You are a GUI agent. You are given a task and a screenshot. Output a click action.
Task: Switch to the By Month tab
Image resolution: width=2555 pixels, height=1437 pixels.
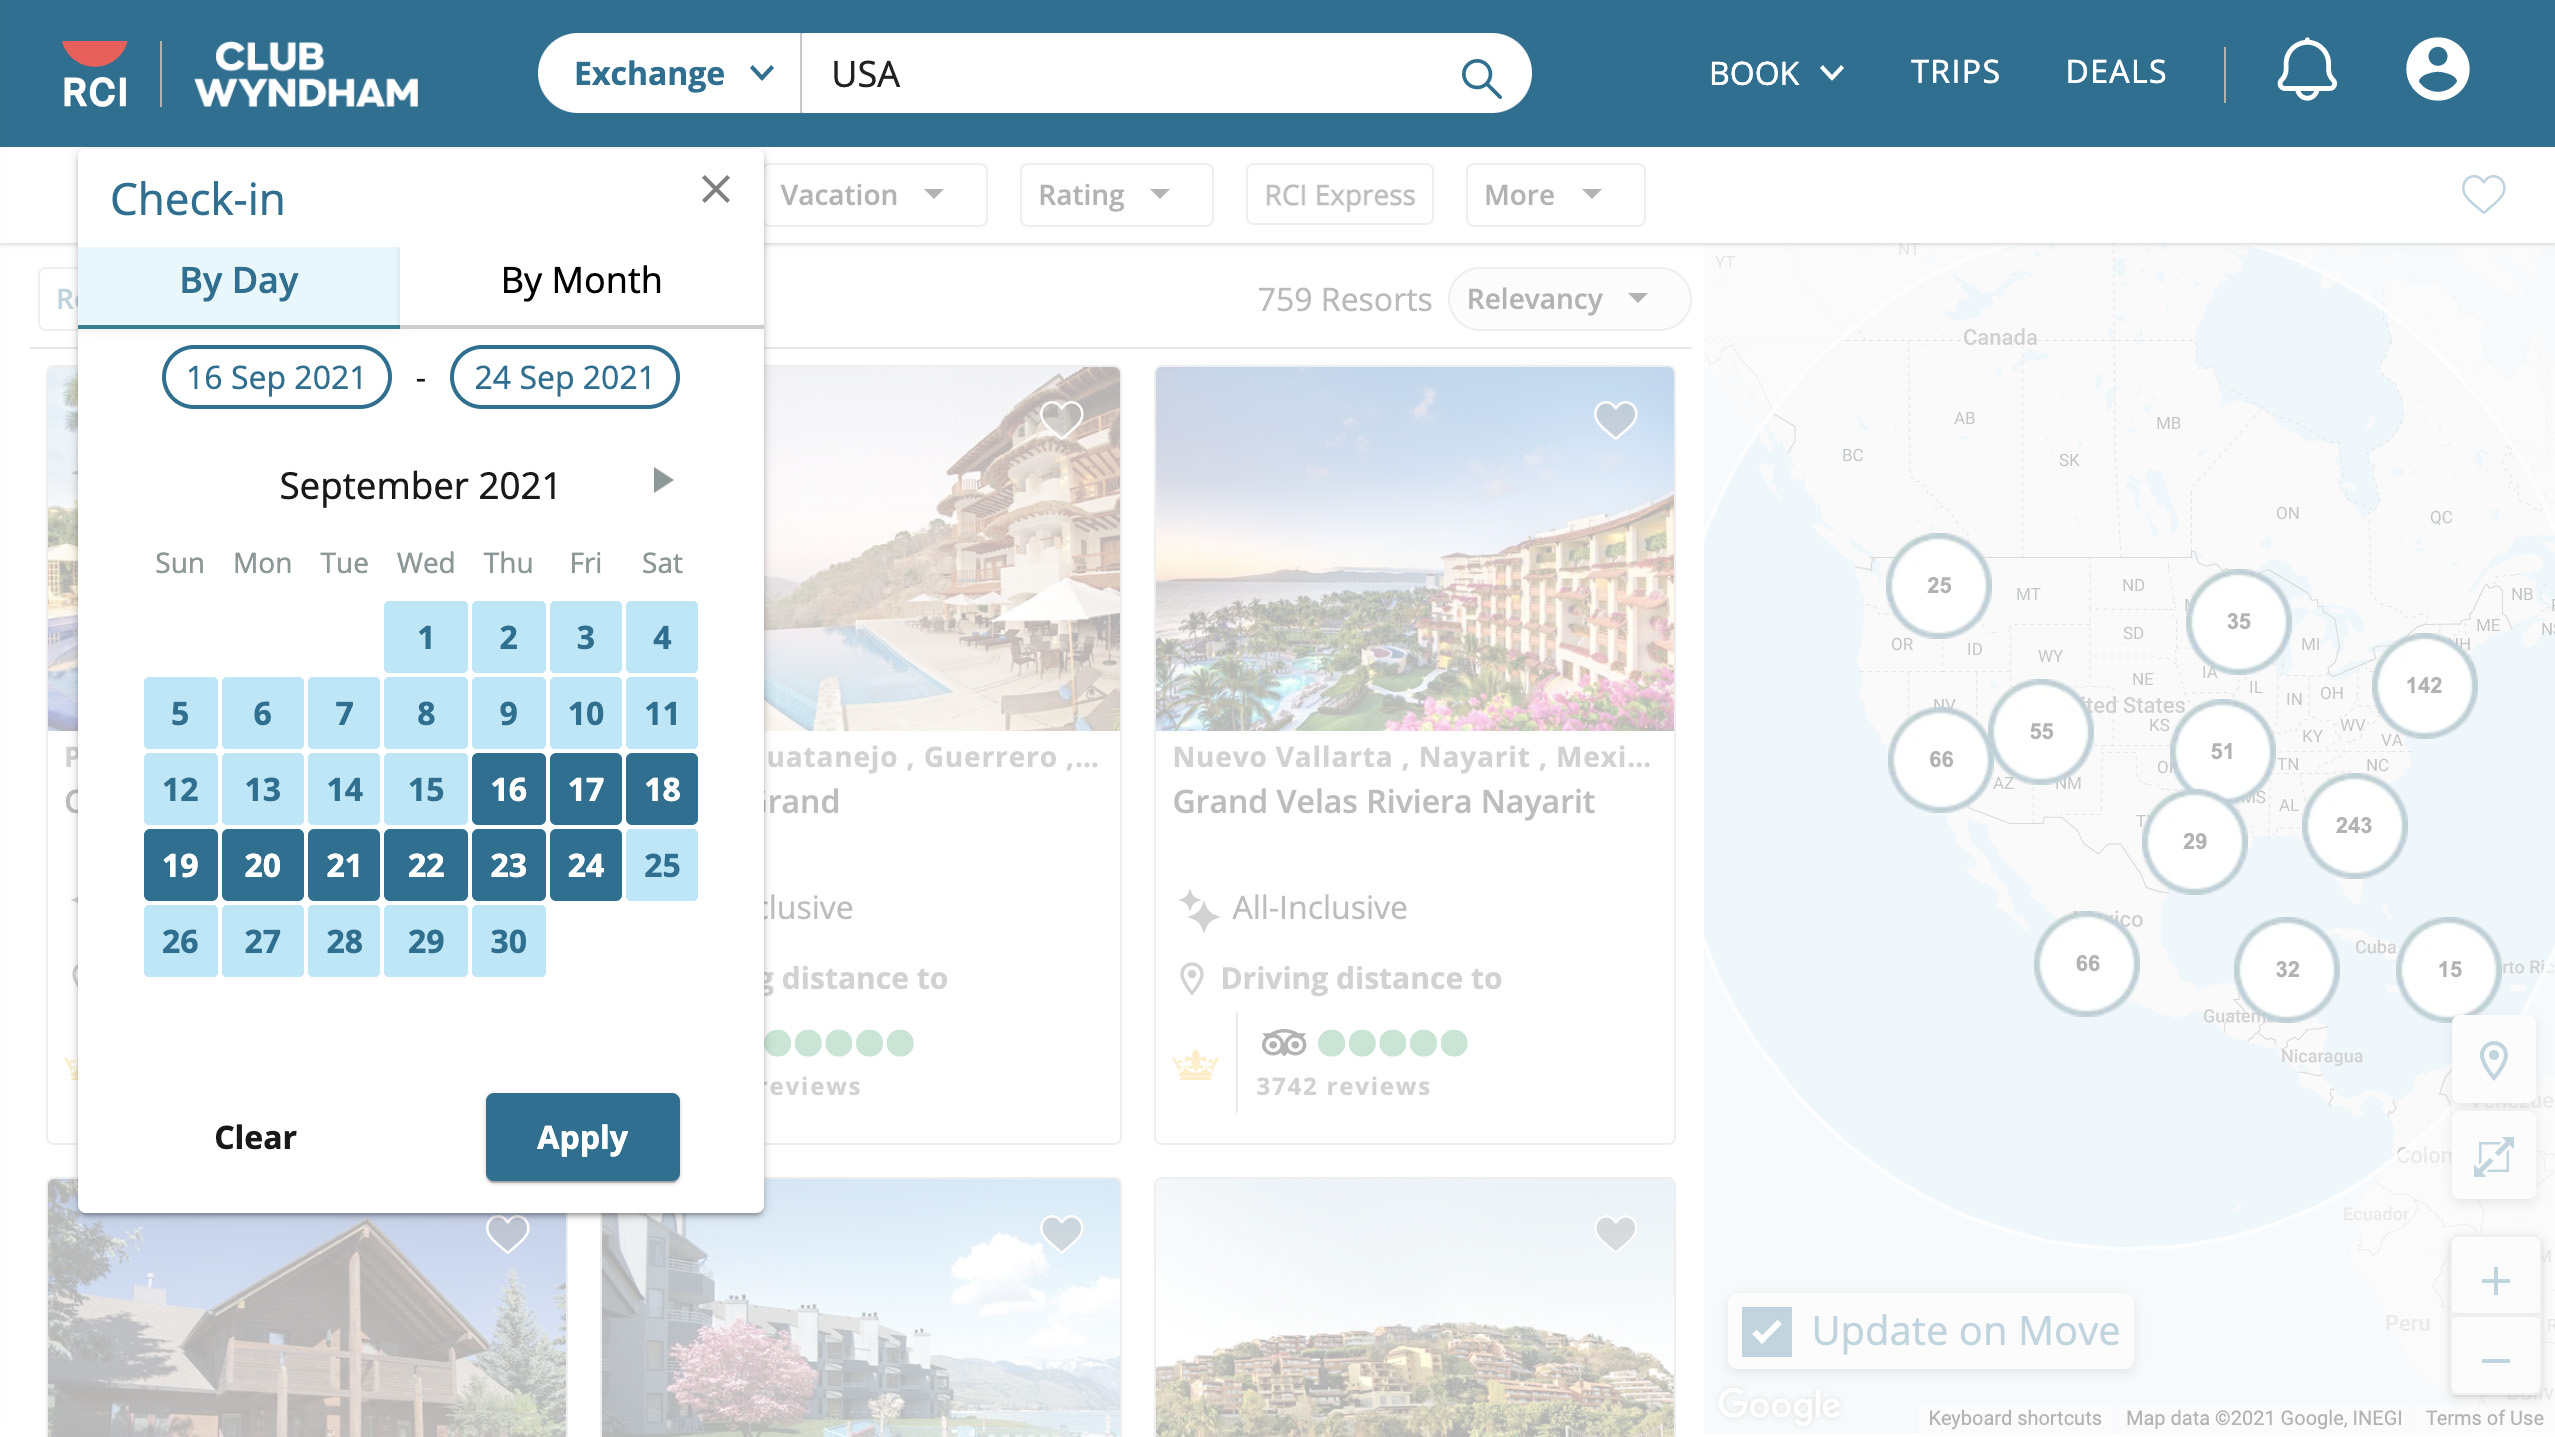[x=581, y=281]
